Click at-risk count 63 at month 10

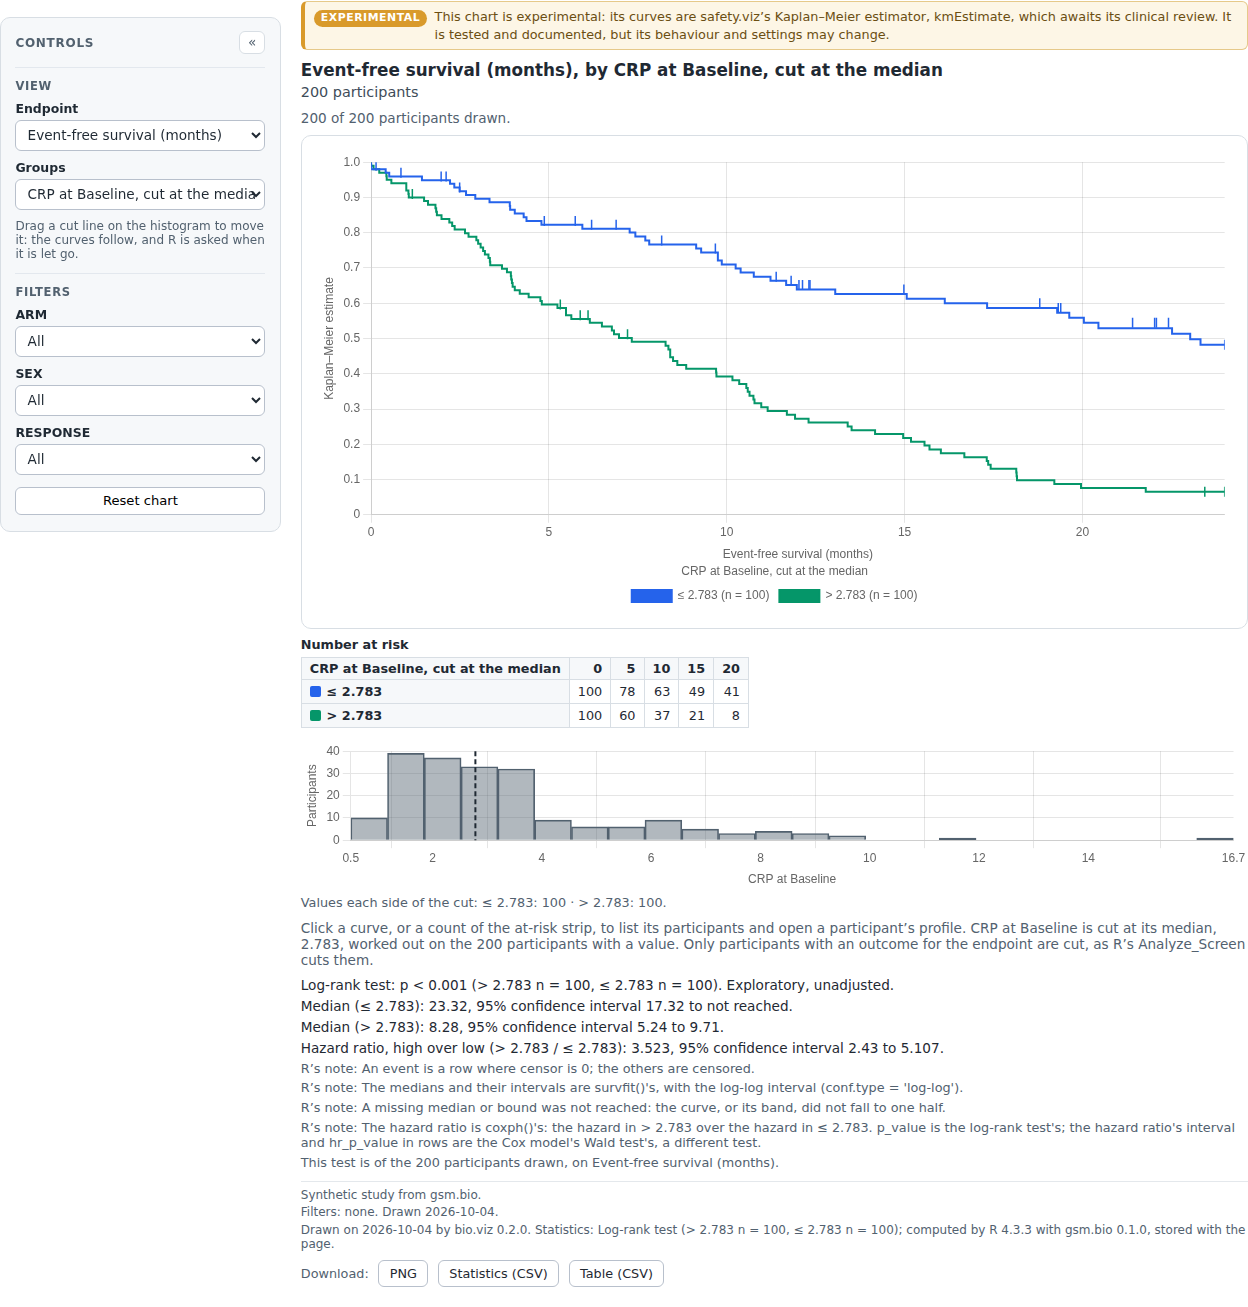pyautogui.click(x=662, y=692)
